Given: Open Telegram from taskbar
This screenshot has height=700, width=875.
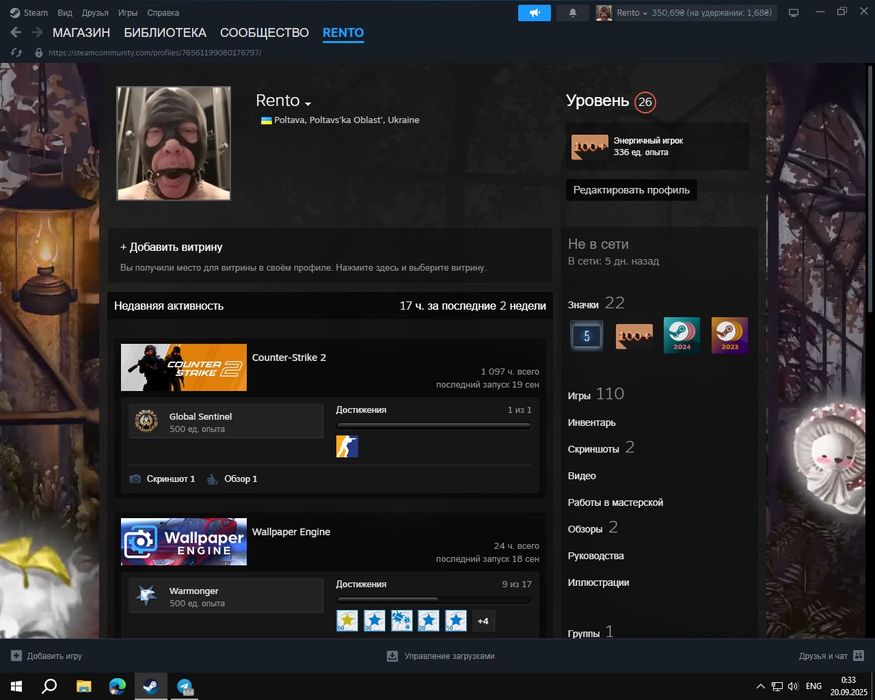Looking at the screenshot, I should tap(185, 686).
